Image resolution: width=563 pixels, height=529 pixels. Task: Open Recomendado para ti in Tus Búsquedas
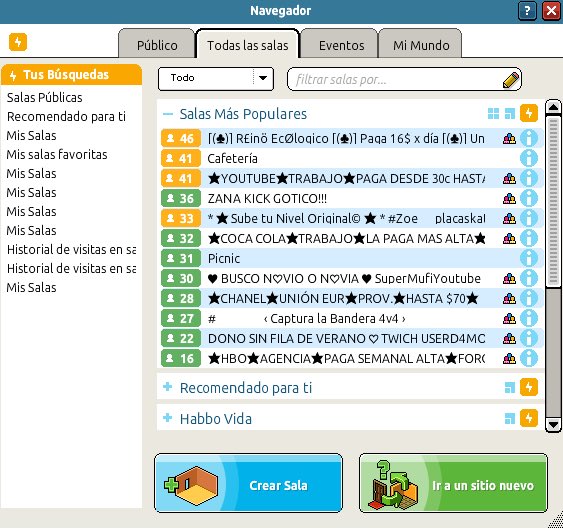pos(66,116)
